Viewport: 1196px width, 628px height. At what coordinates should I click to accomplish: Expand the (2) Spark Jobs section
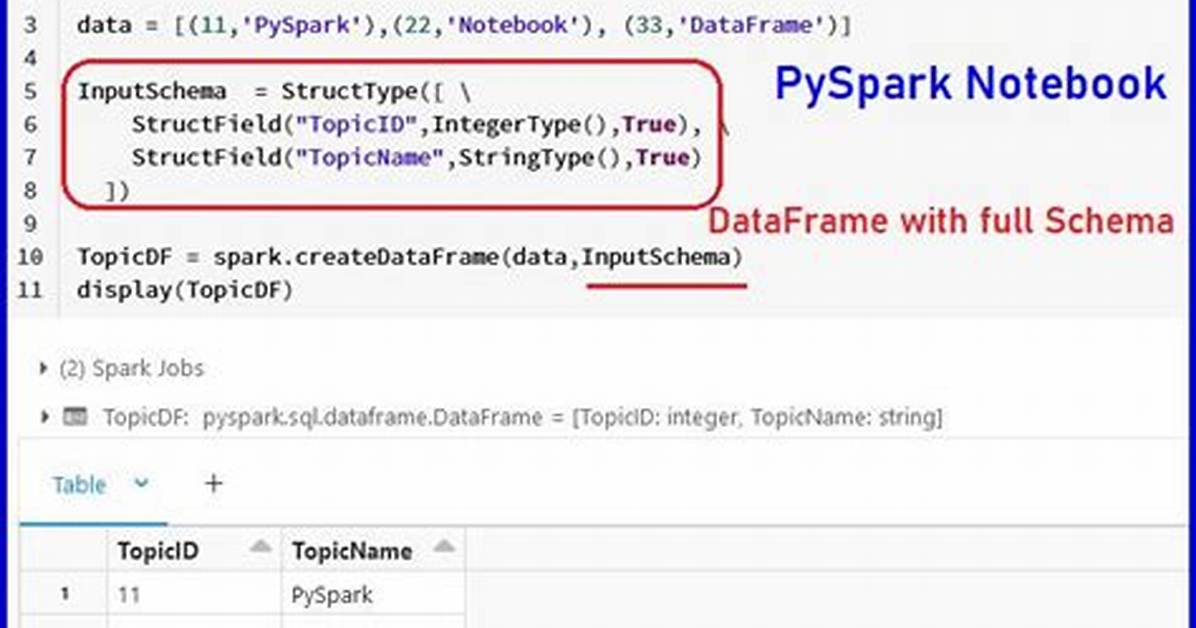pyautogui.click(x=44, y=369)
